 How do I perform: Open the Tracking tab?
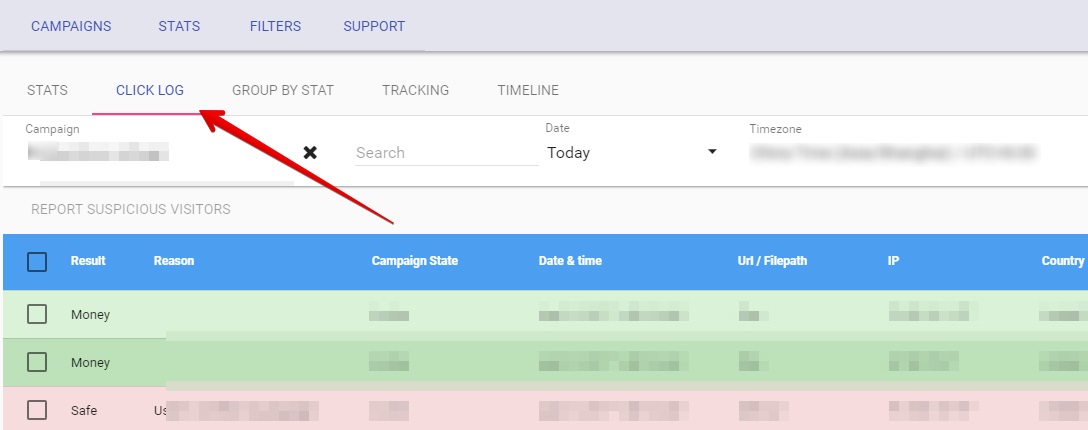pos(415,90)
